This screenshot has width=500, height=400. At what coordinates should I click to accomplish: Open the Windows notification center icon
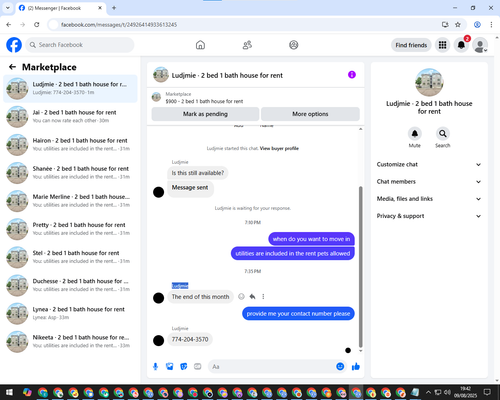click(487, 392)
